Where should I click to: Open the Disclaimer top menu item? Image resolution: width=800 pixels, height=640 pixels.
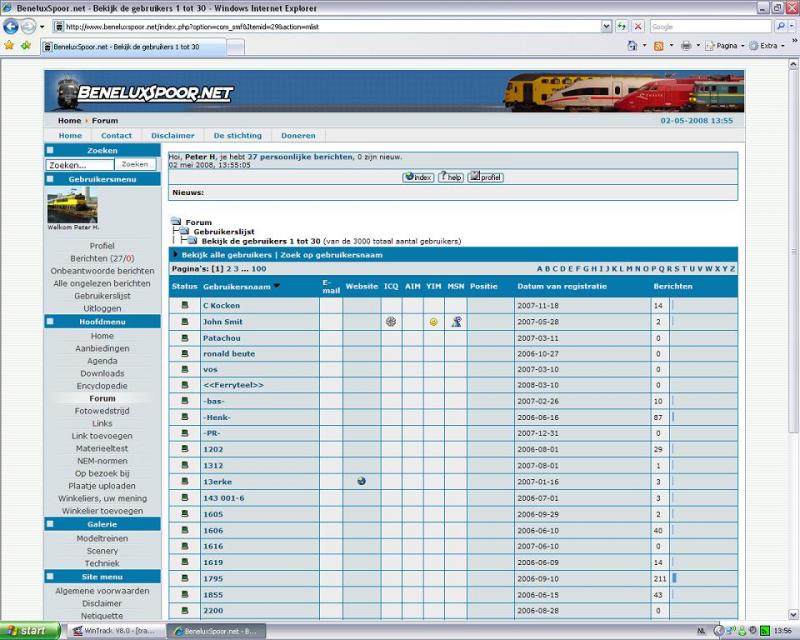(x=172, y=136)
